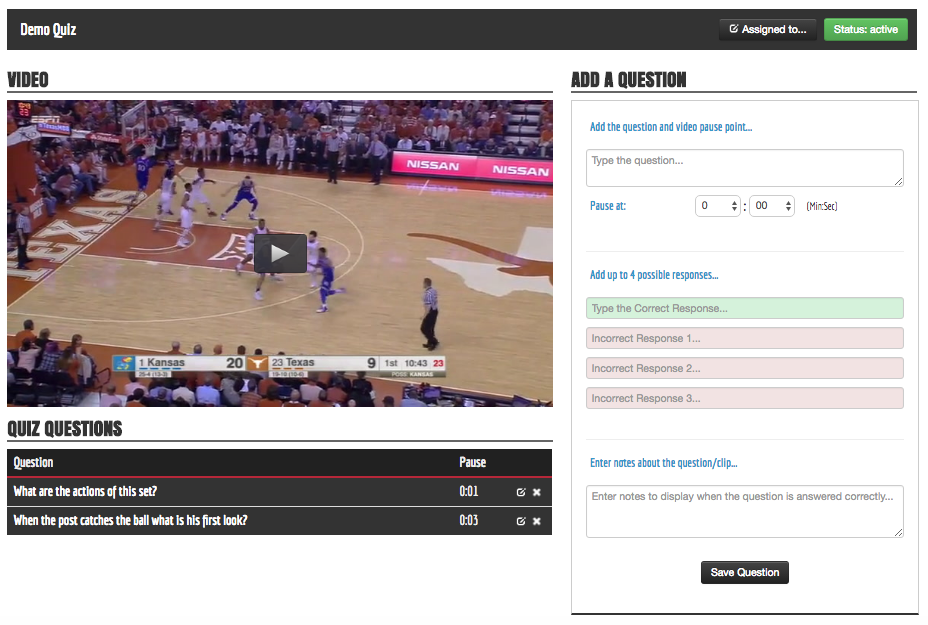Click the question notes text area
The image size is (928, 625).
point(743,511)
